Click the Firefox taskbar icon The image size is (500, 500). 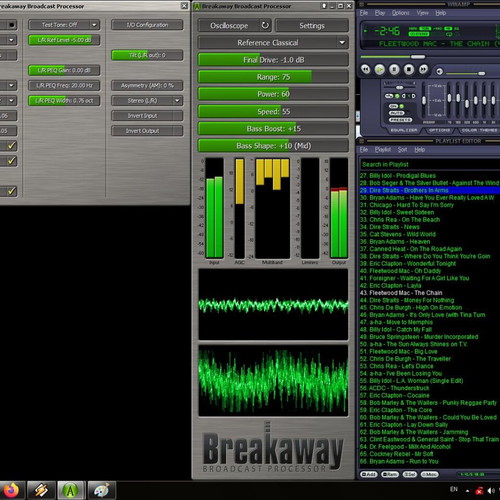[x=11, y=490]
